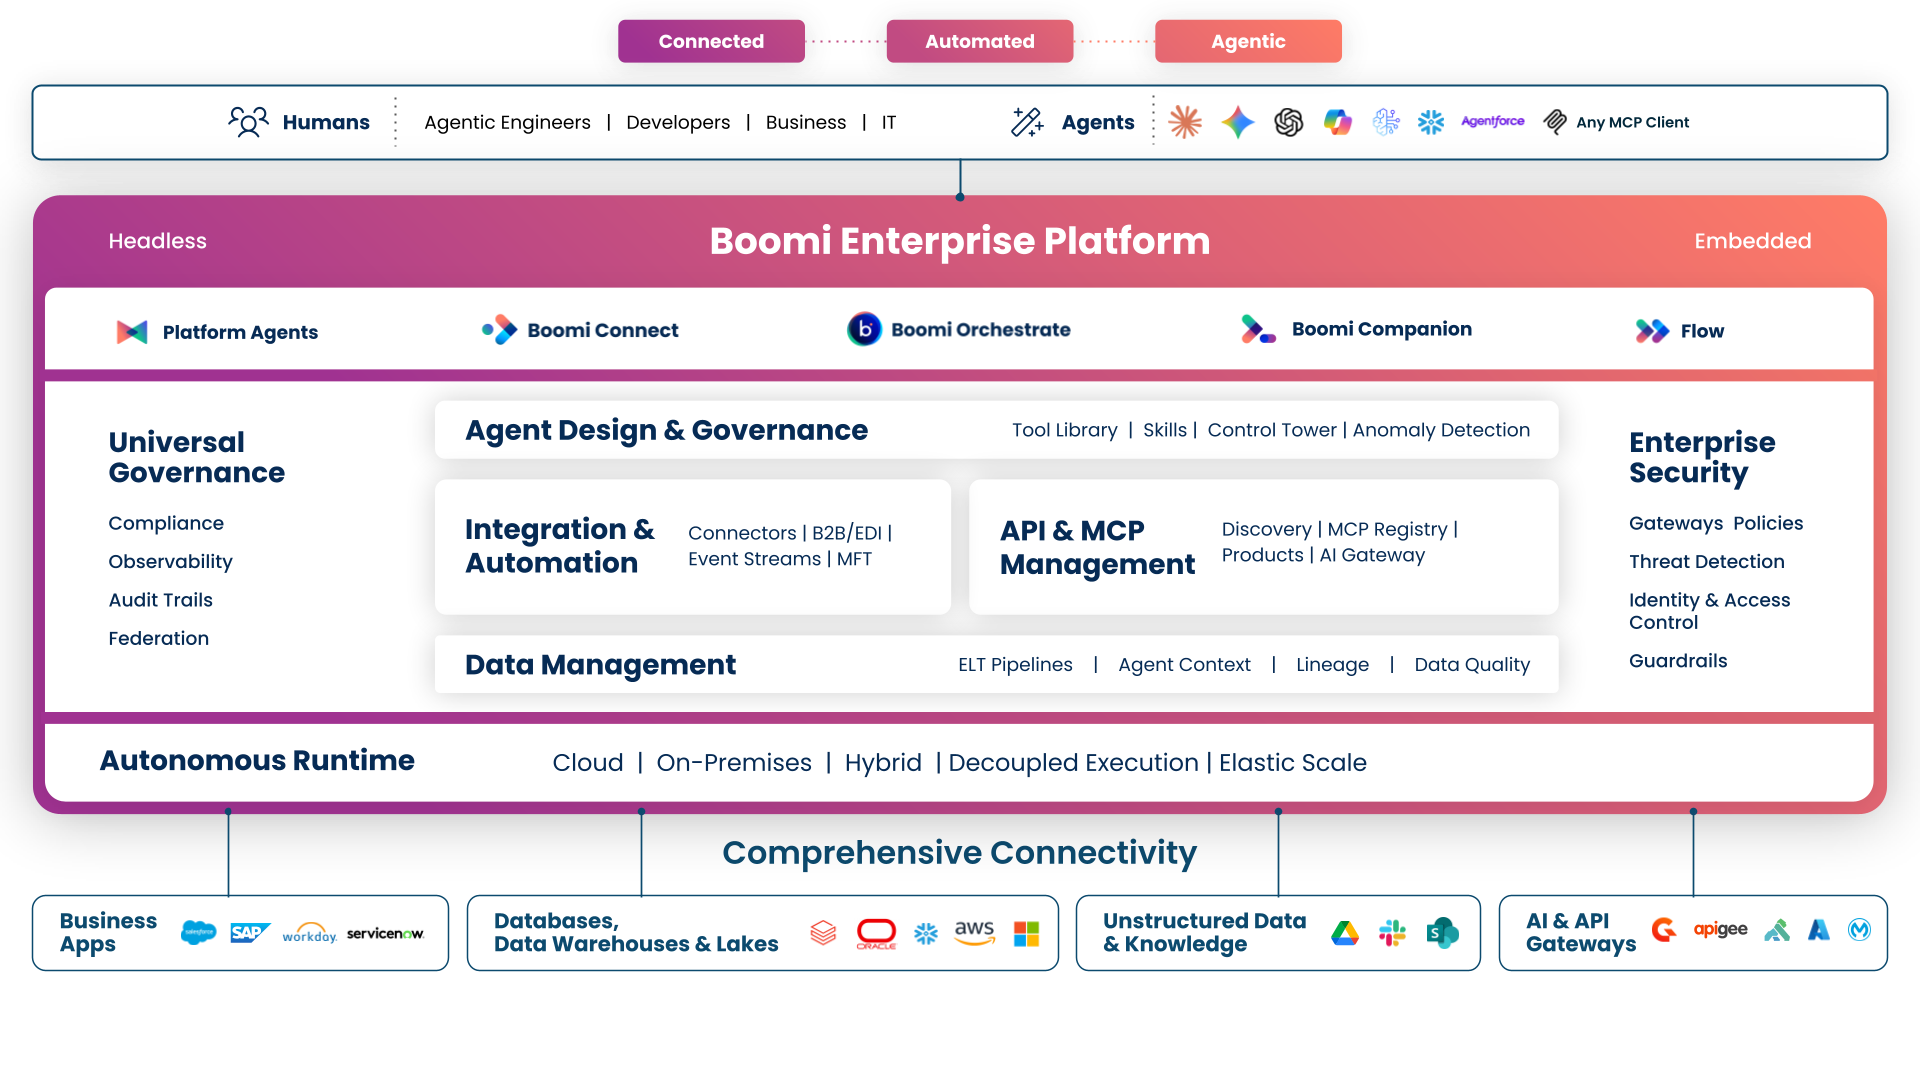Click the OpenAI ChatGPT logo
The image size is (1920, 1080).
point(1289,122)
